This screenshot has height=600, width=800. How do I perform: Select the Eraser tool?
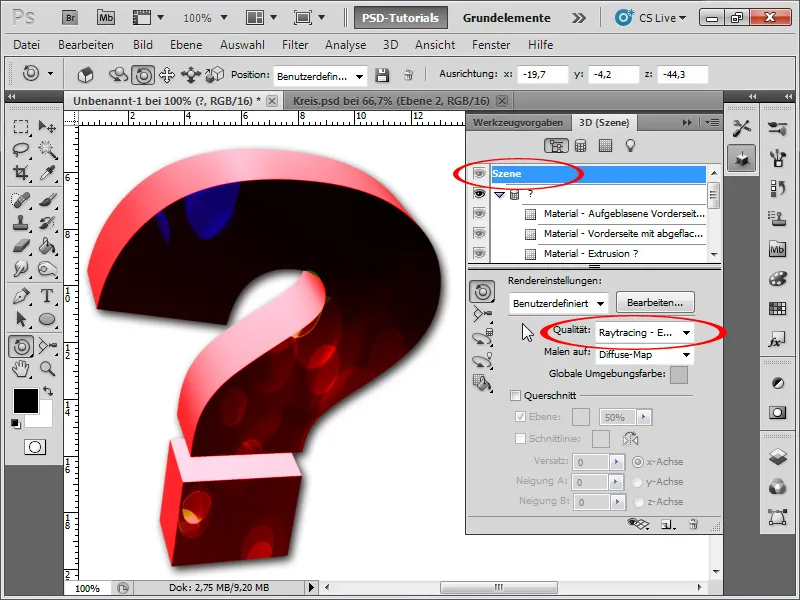[x=21, y=246]
